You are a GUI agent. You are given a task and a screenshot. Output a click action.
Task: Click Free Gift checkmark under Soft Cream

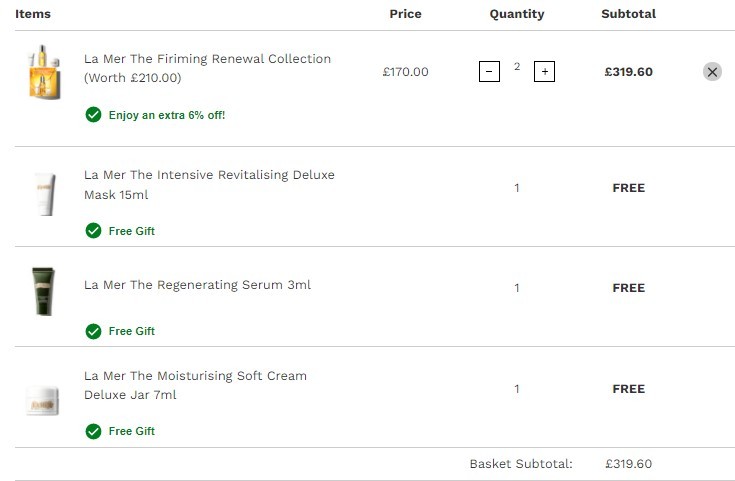[93, 431]
